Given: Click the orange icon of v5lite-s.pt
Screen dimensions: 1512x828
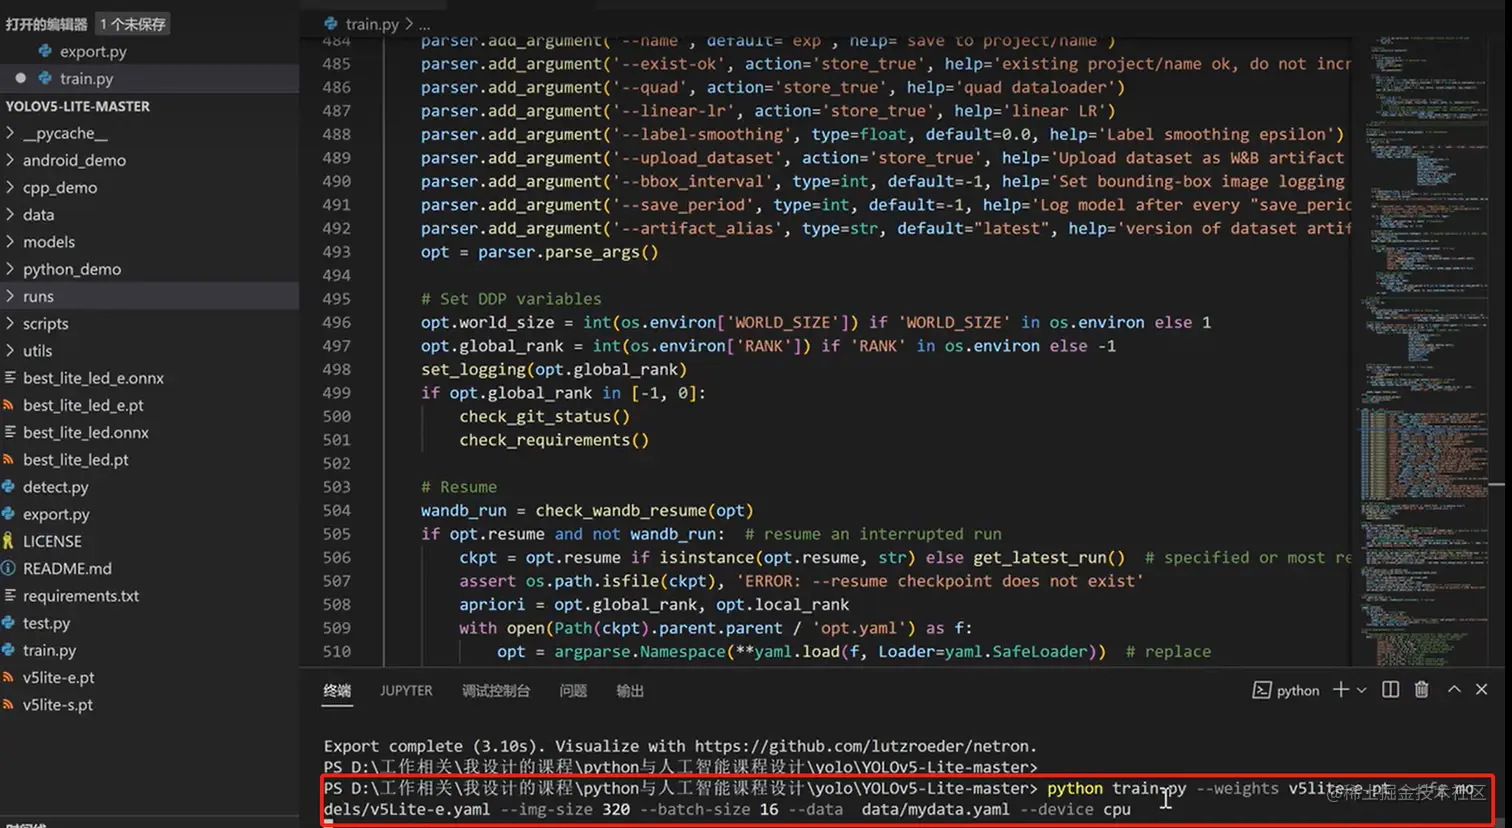Looking at the screenshot, I should tap(9, 705).
